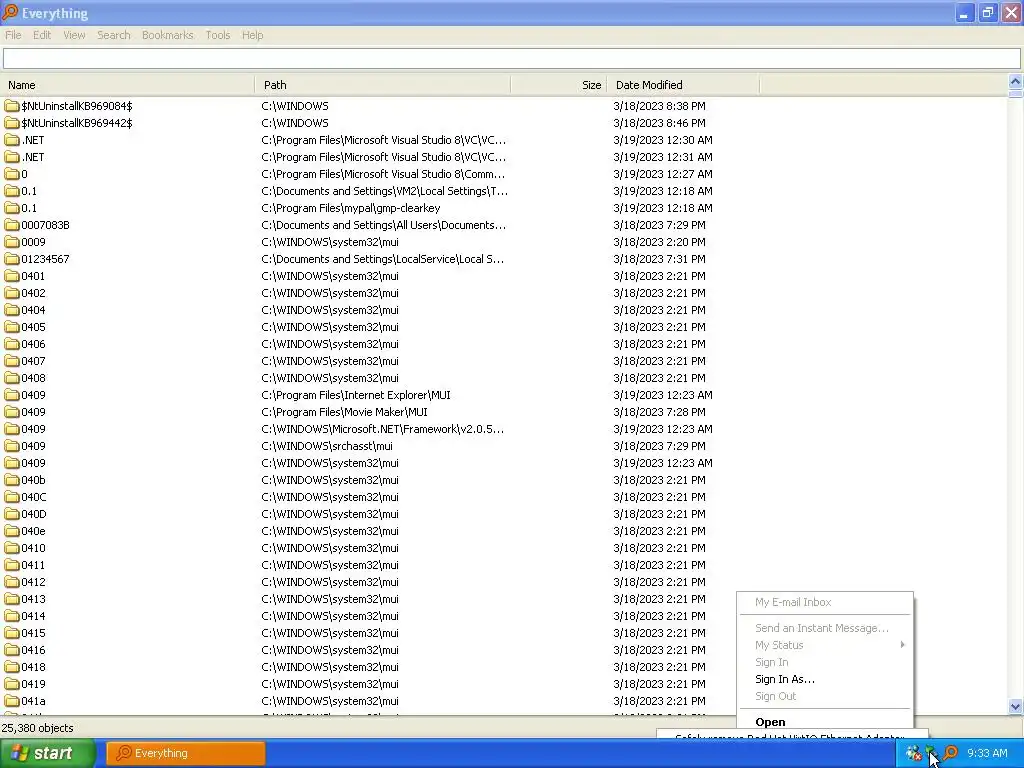Open the Tools menu
Screen dimensions: 1024x768
(x=217, y=35)
